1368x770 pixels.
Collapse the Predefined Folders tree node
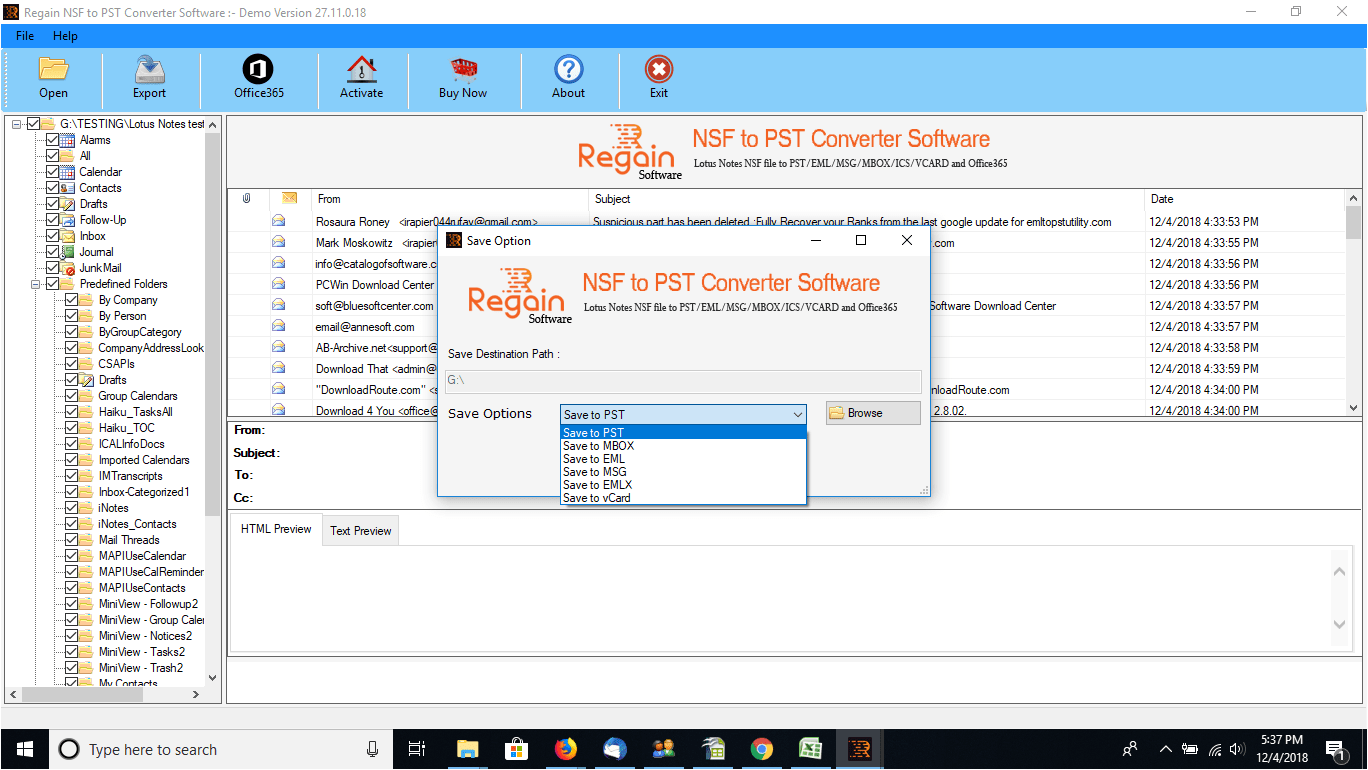(36, 284)
